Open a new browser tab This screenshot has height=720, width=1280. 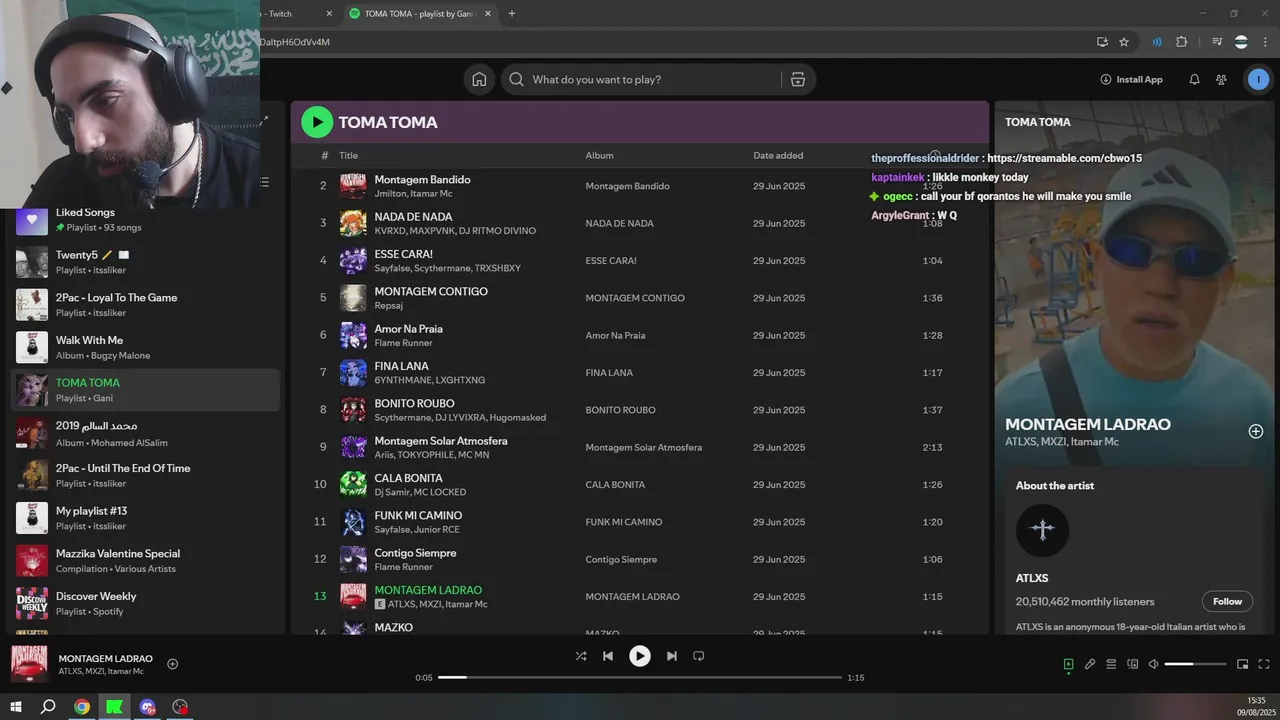(512, 14)
